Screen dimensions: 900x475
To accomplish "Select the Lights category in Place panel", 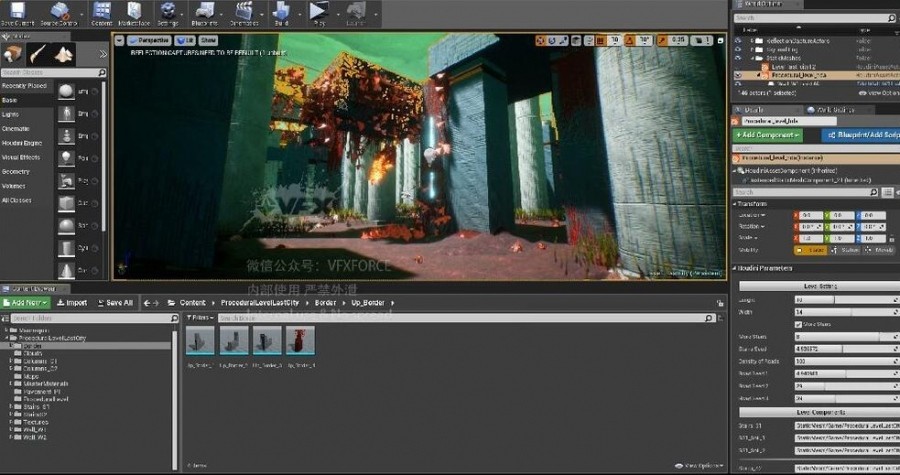I will tap(10, 115).
